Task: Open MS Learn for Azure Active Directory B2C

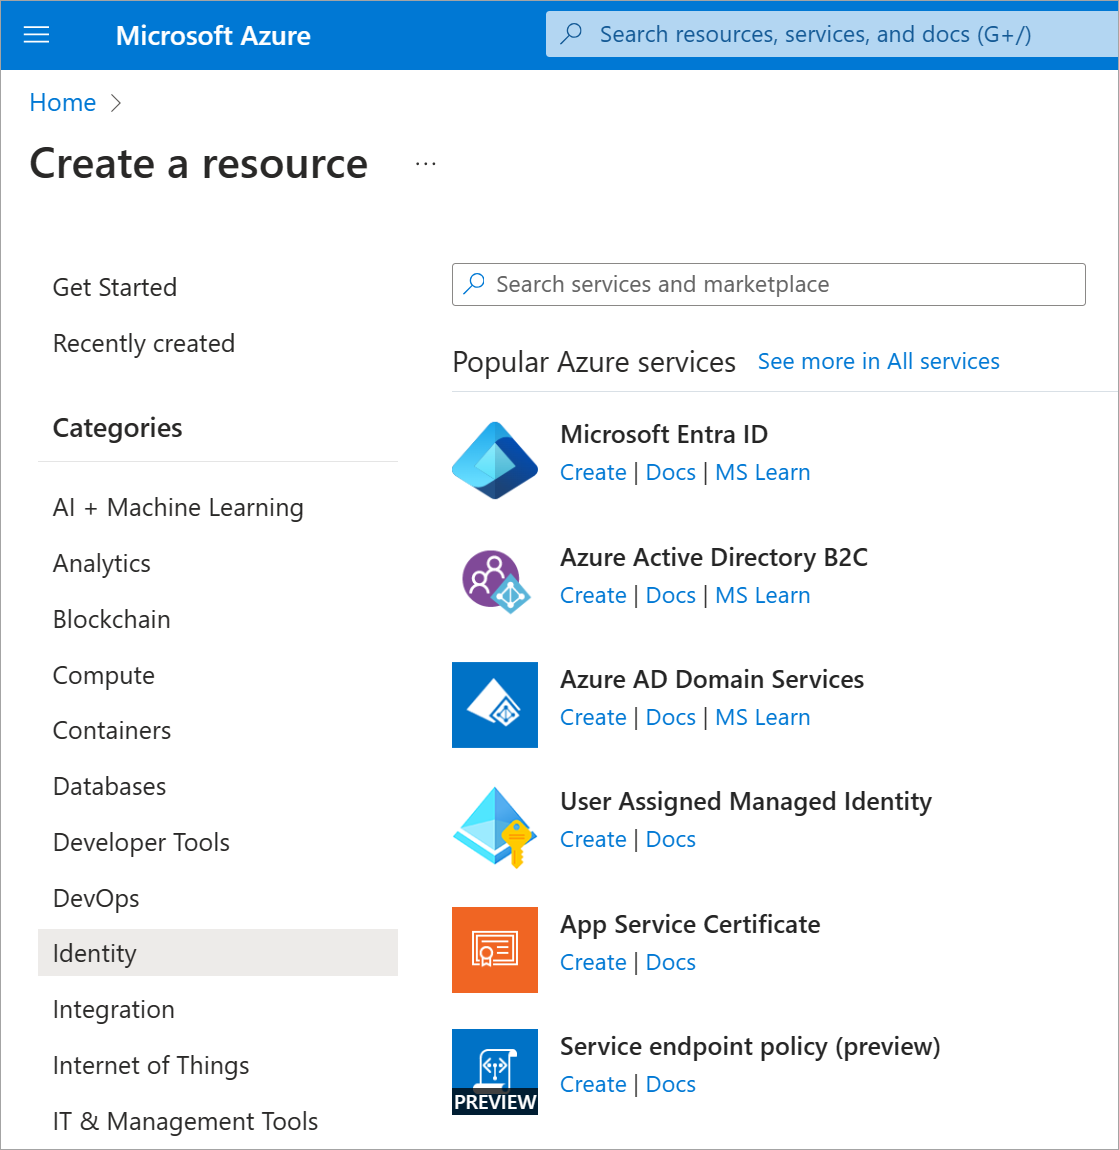Action: coord(763,596)
